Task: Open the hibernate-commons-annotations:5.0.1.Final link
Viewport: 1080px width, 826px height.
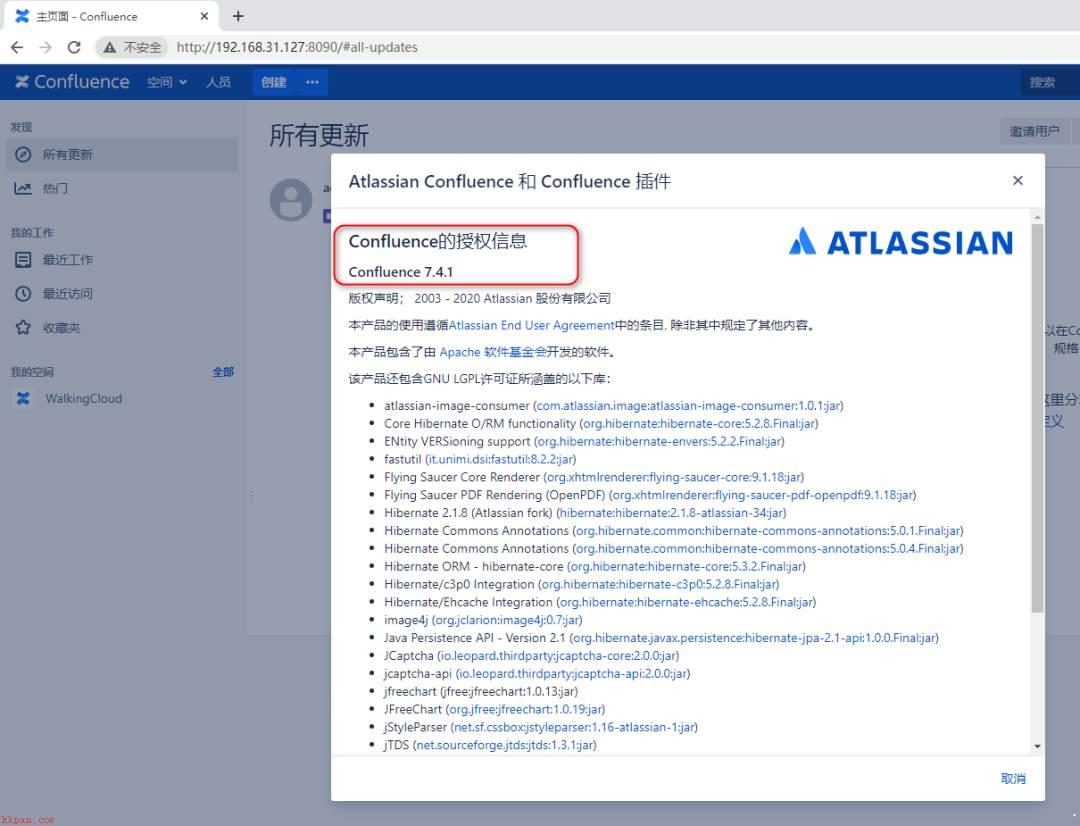Action: coord(768,531)
